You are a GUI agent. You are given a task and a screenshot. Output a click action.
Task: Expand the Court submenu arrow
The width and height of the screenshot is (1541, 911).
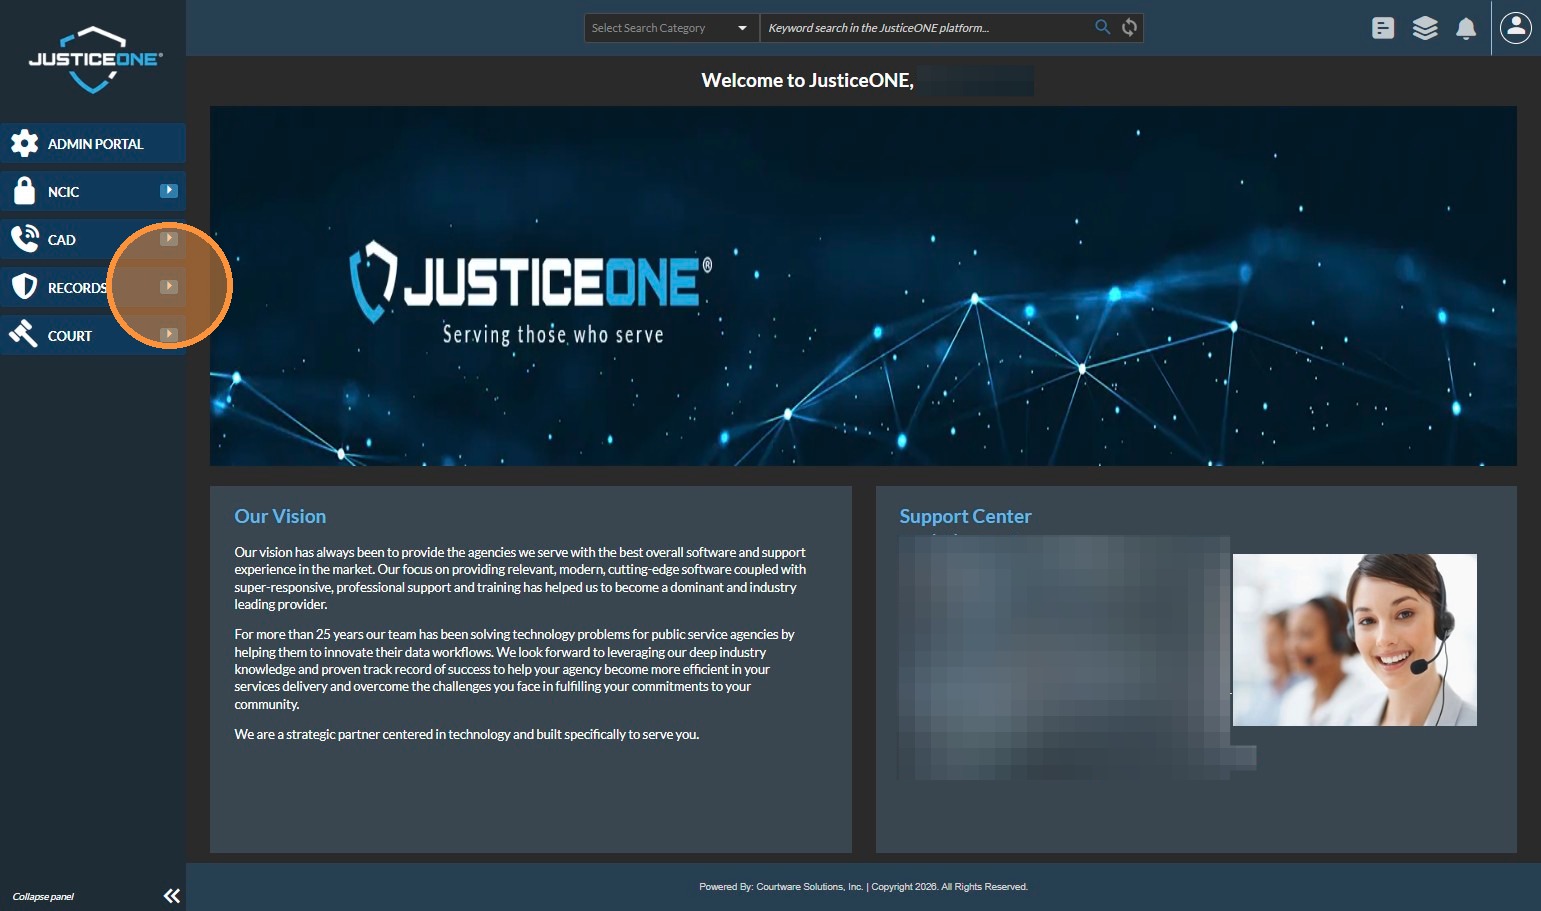click(x=169, y=335)
